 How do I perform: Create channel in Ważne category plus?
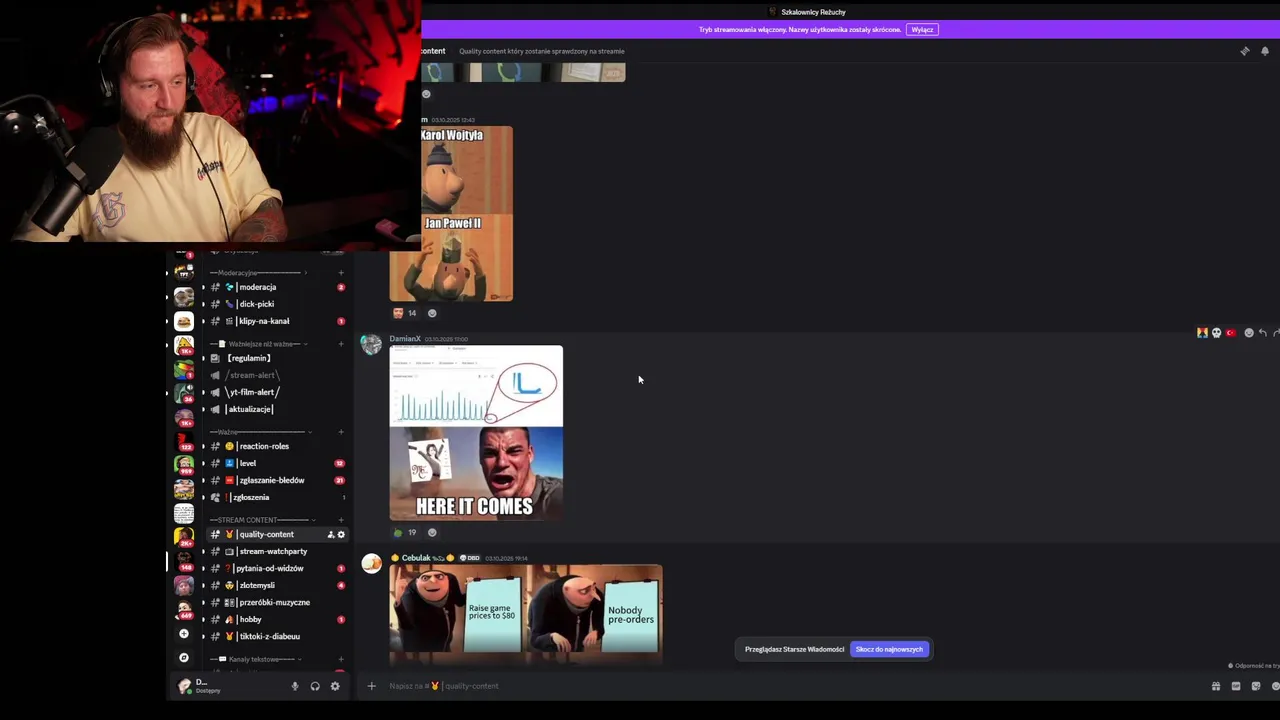click(x=341, y=432)
